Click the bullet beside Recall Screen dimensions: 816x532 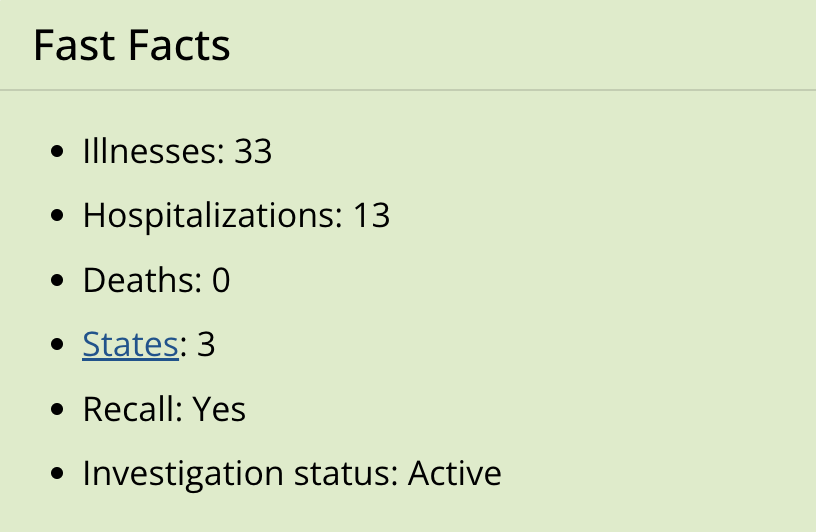[57, 409]
